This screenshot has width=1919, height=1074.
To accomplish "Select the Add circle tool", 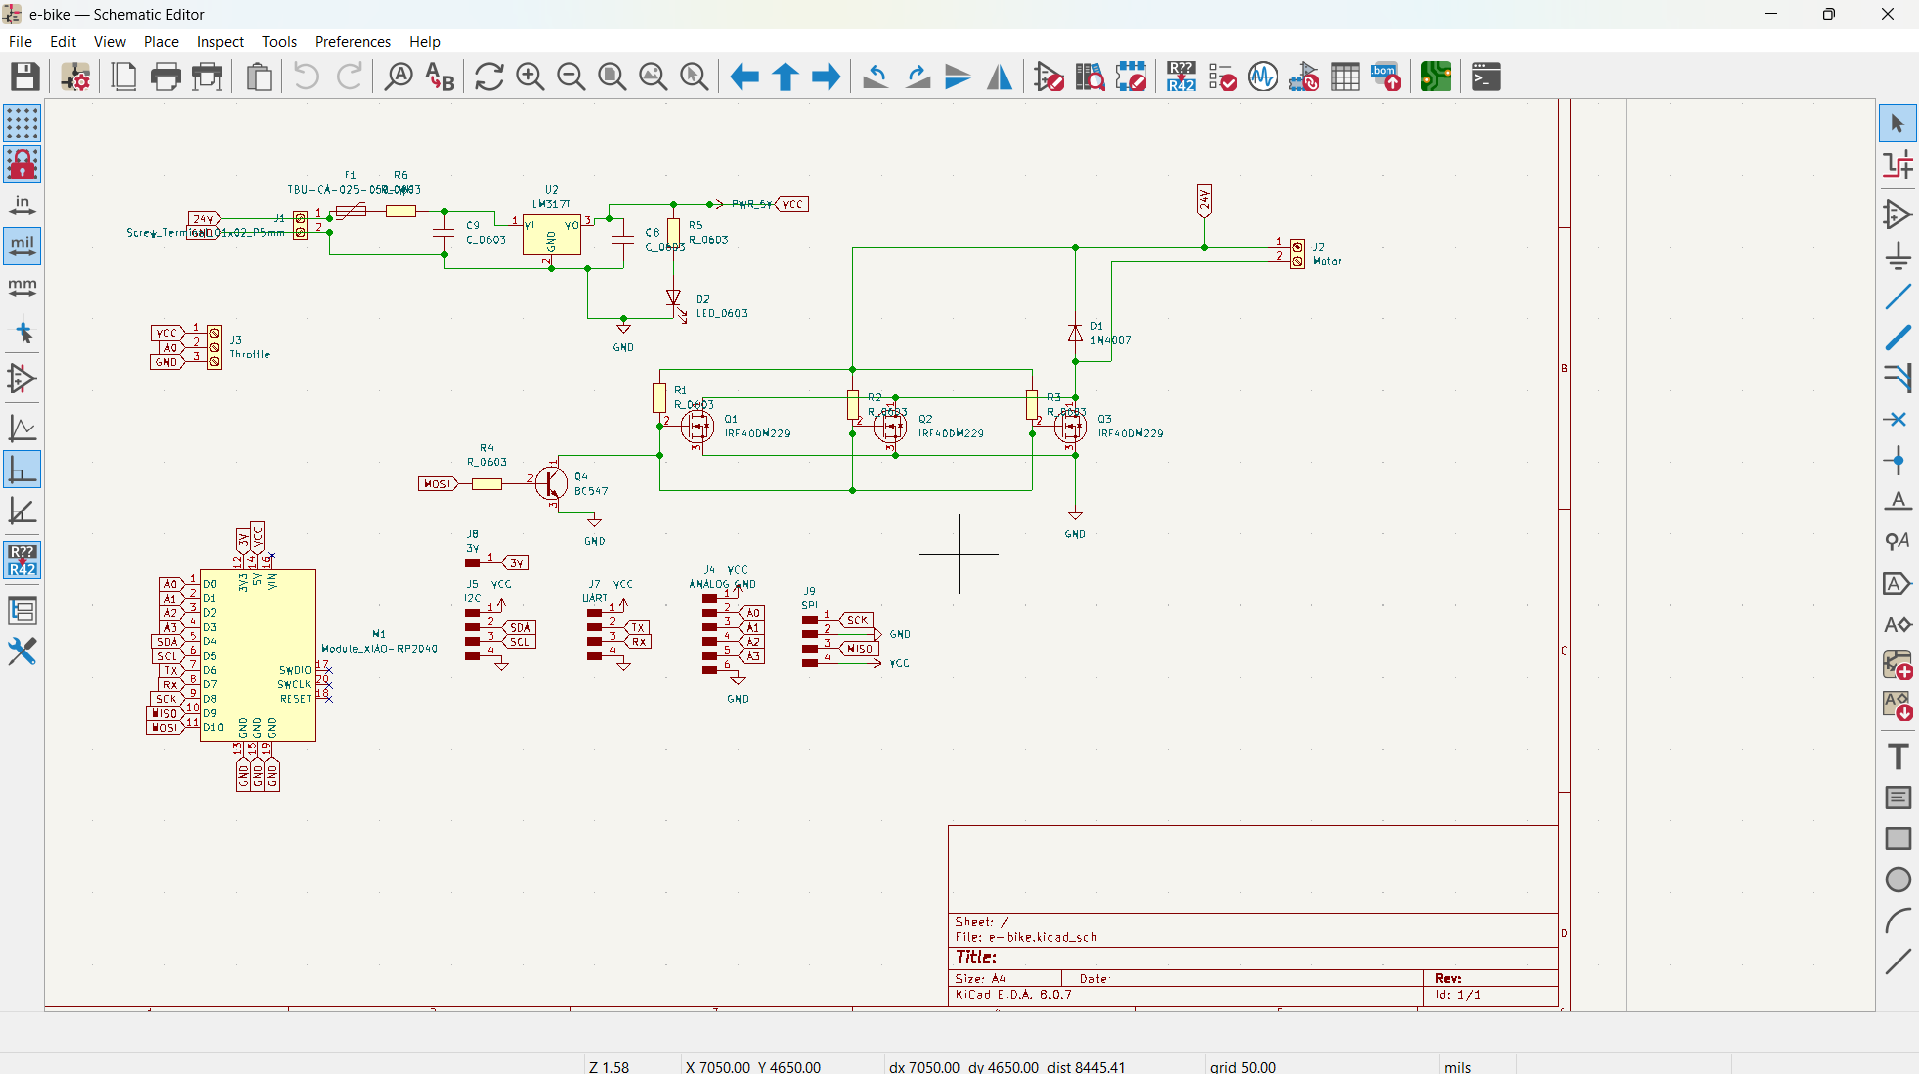I will (1897, 879).
